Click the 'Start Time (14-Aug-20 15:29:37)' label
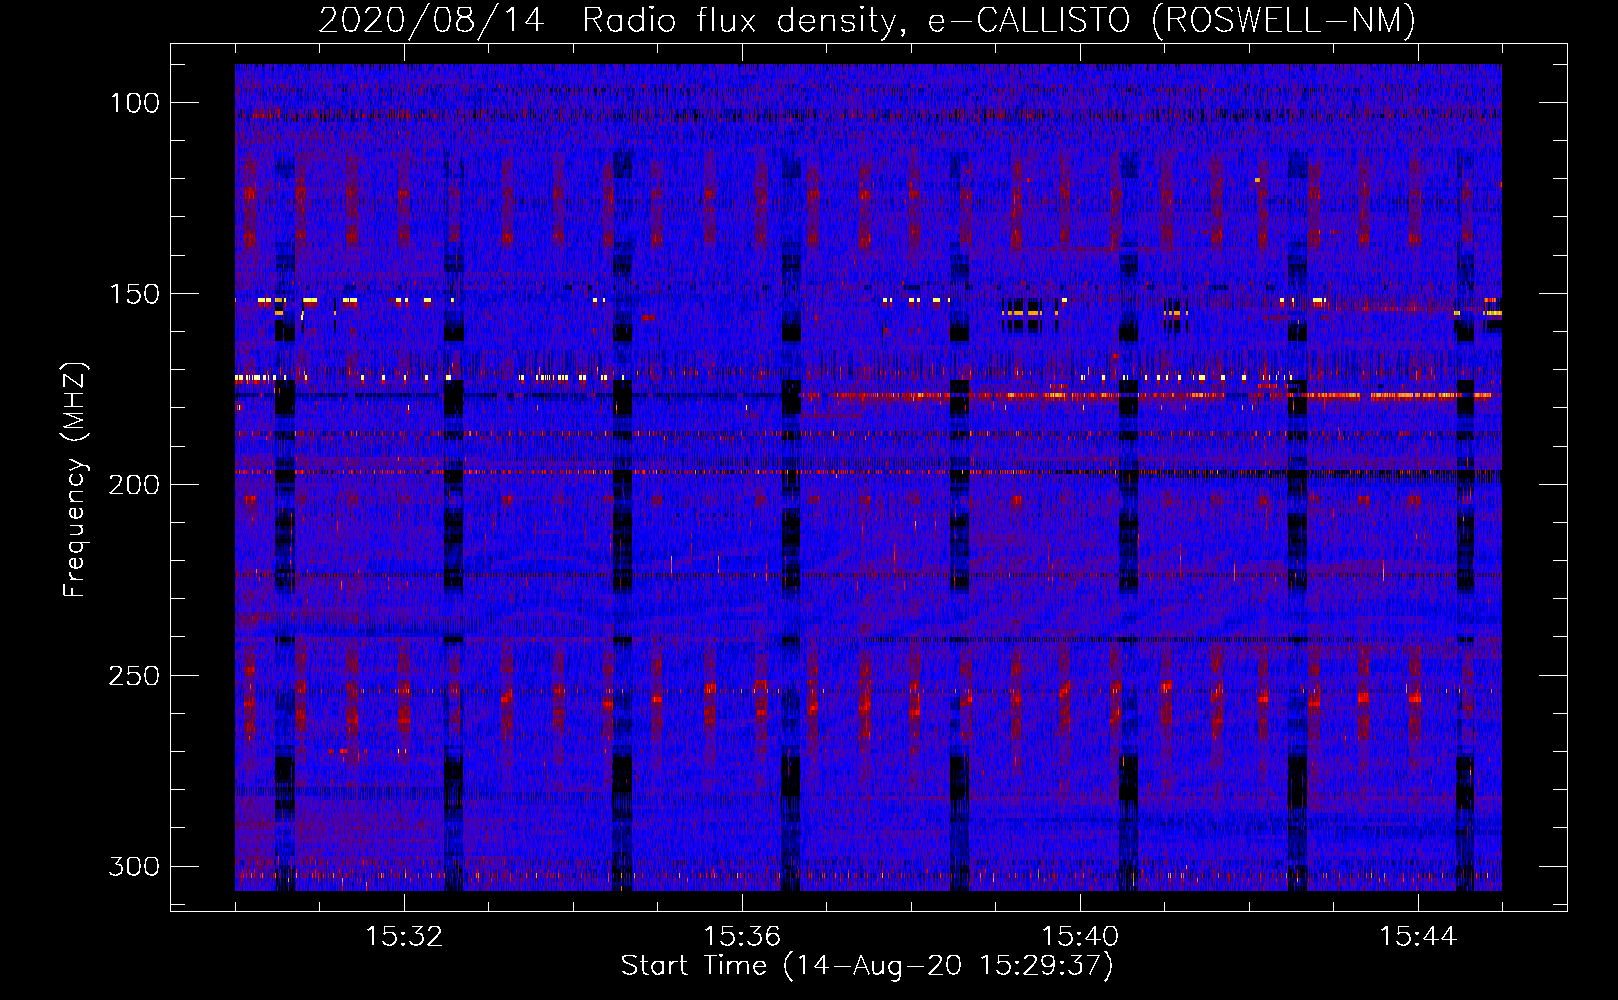The width and height of the screenshot is (1618, 1000). coord(867,966)
